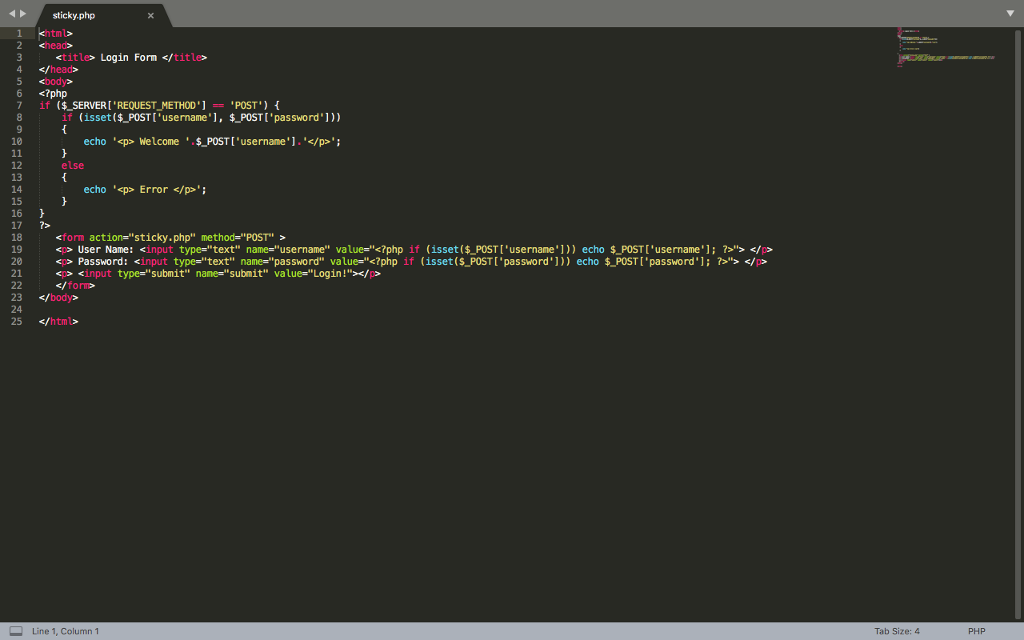Screen dimensions: 1024x640
Task: Click the else keyword on line 12
Action: coord(72,165)
